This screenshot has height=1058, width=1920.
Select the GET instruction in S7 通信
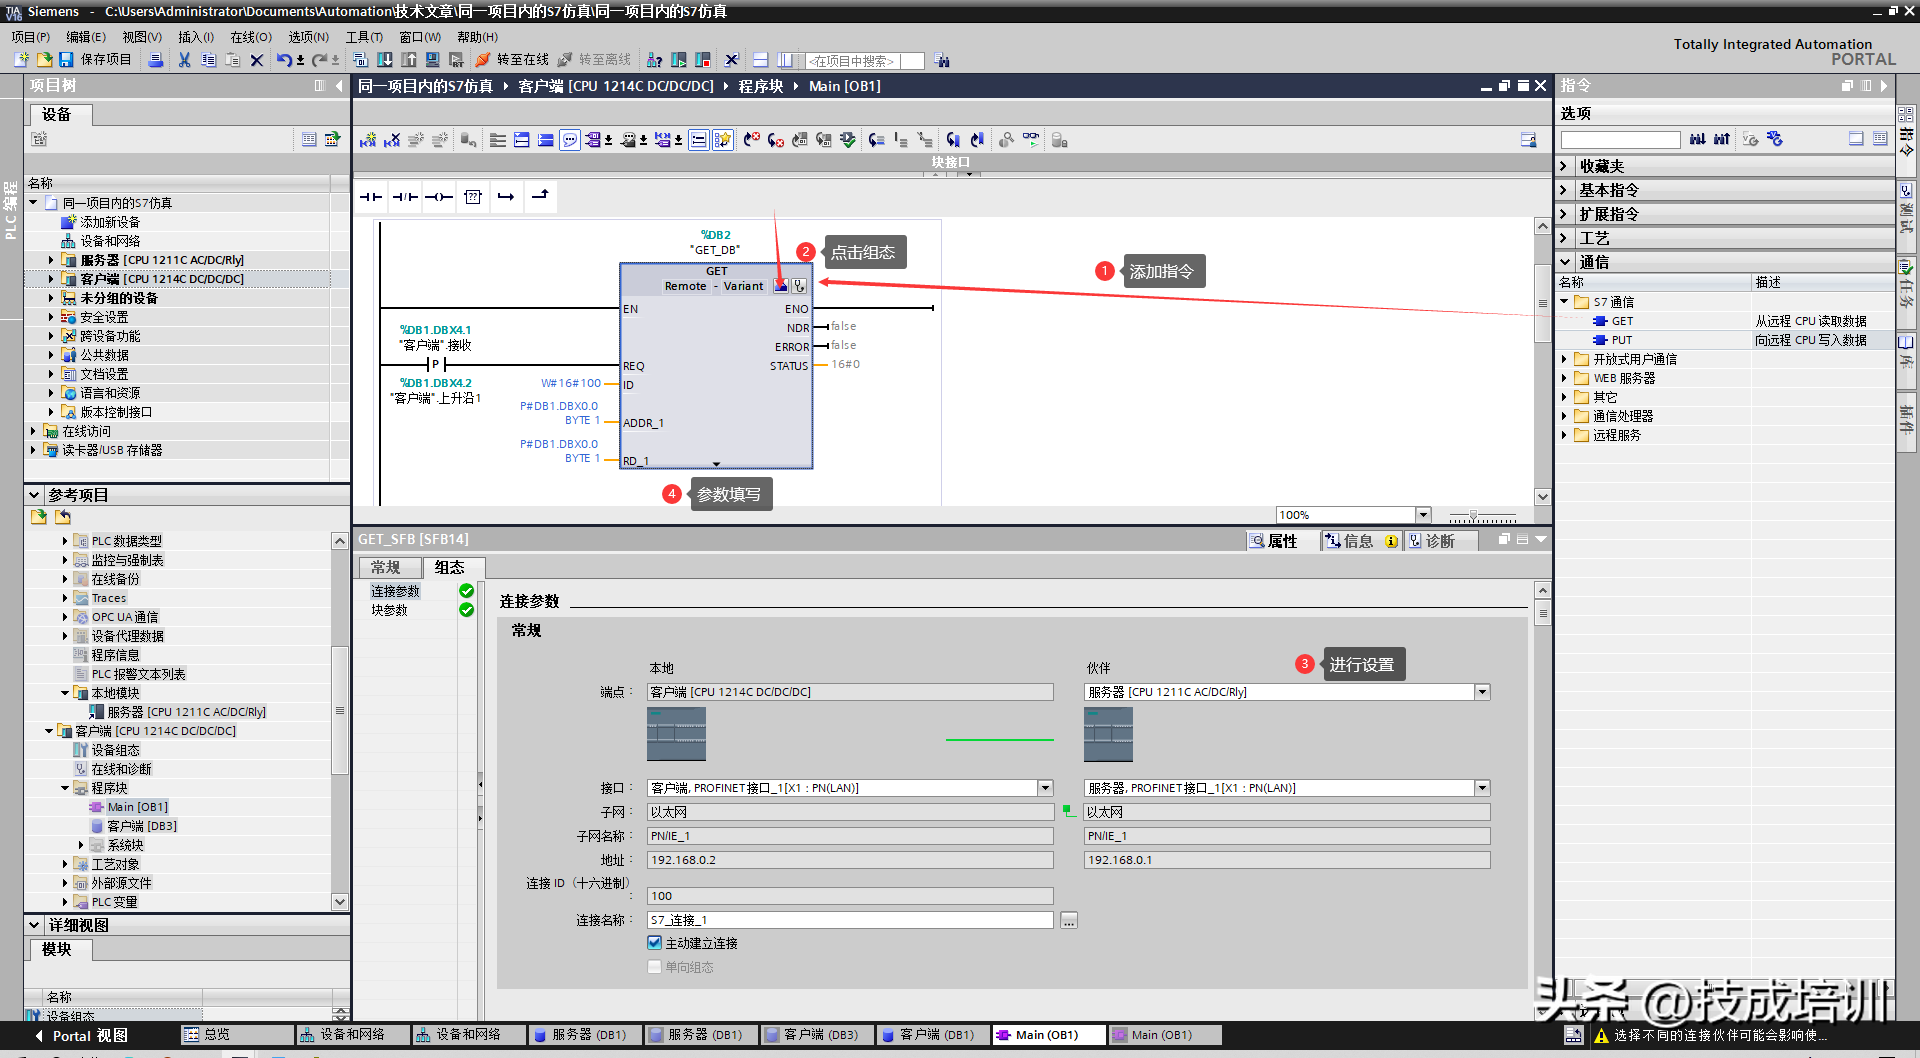1622,321
